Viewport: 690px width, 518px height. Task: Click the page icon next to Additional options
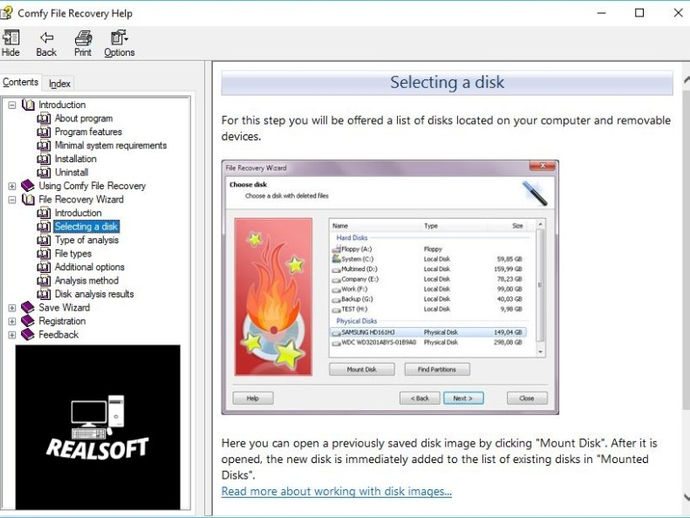44,267
